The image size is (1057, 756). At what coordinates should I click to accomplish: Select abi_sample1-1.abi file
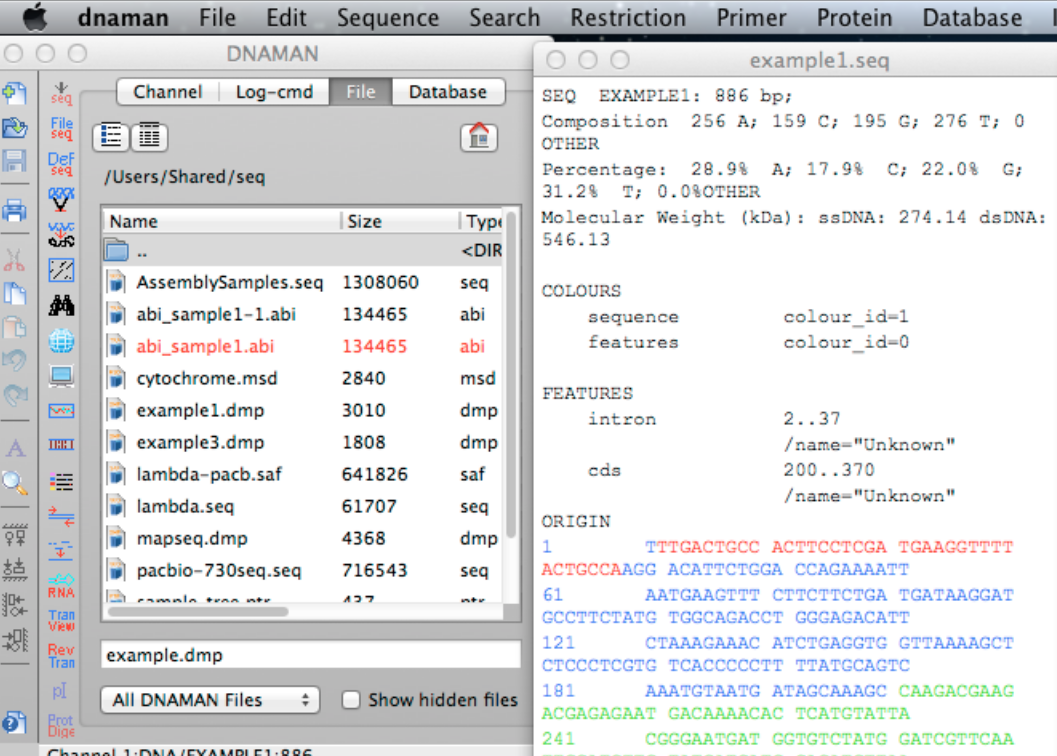pyautogui.click(x=303, y=314)
